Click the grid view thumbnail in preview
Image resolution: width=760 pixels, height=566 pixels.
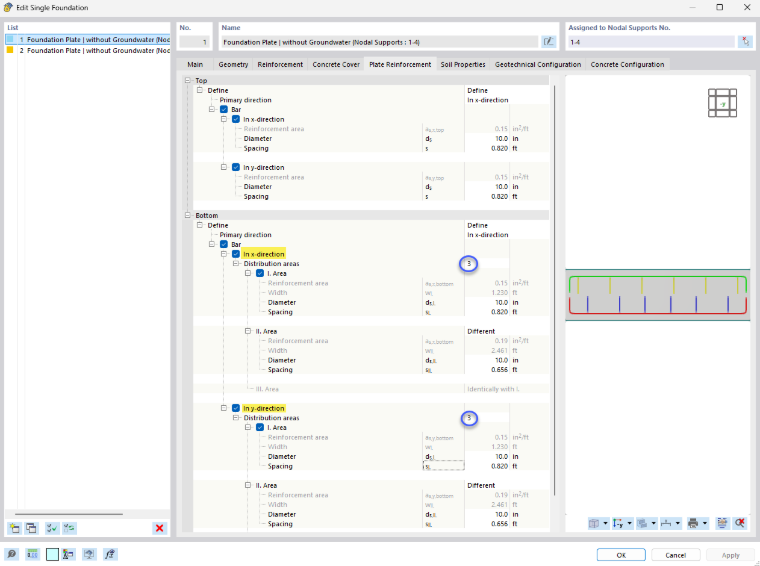[722, 103]
